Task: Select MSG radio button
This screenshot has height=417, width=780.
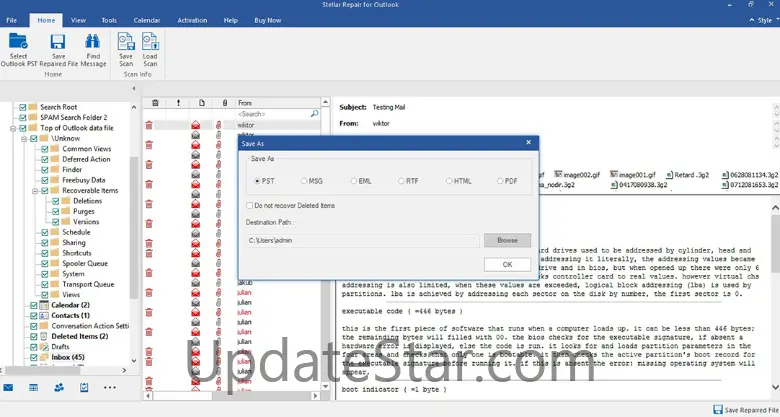Action: pyautogui.click(x=304, y=181)
